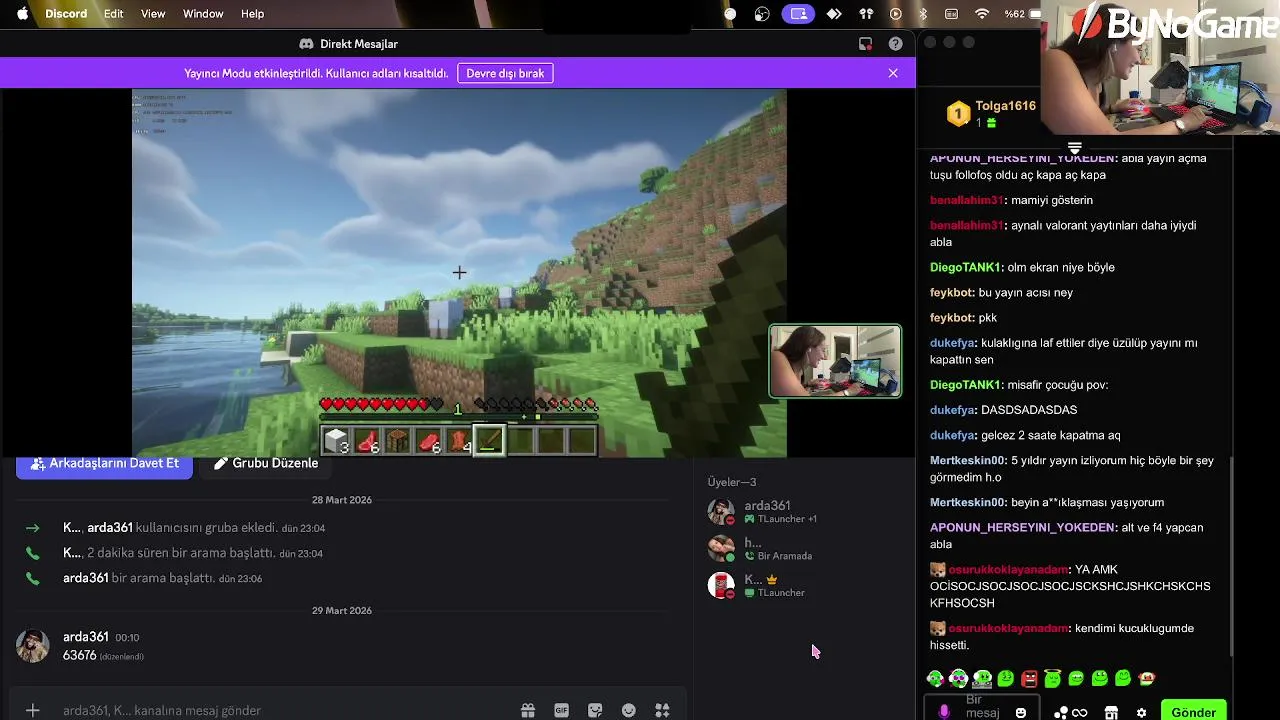Select the clown-hair emote at row end
The height and width of the screenshot is (720, 1280).
pos(1146,679)
